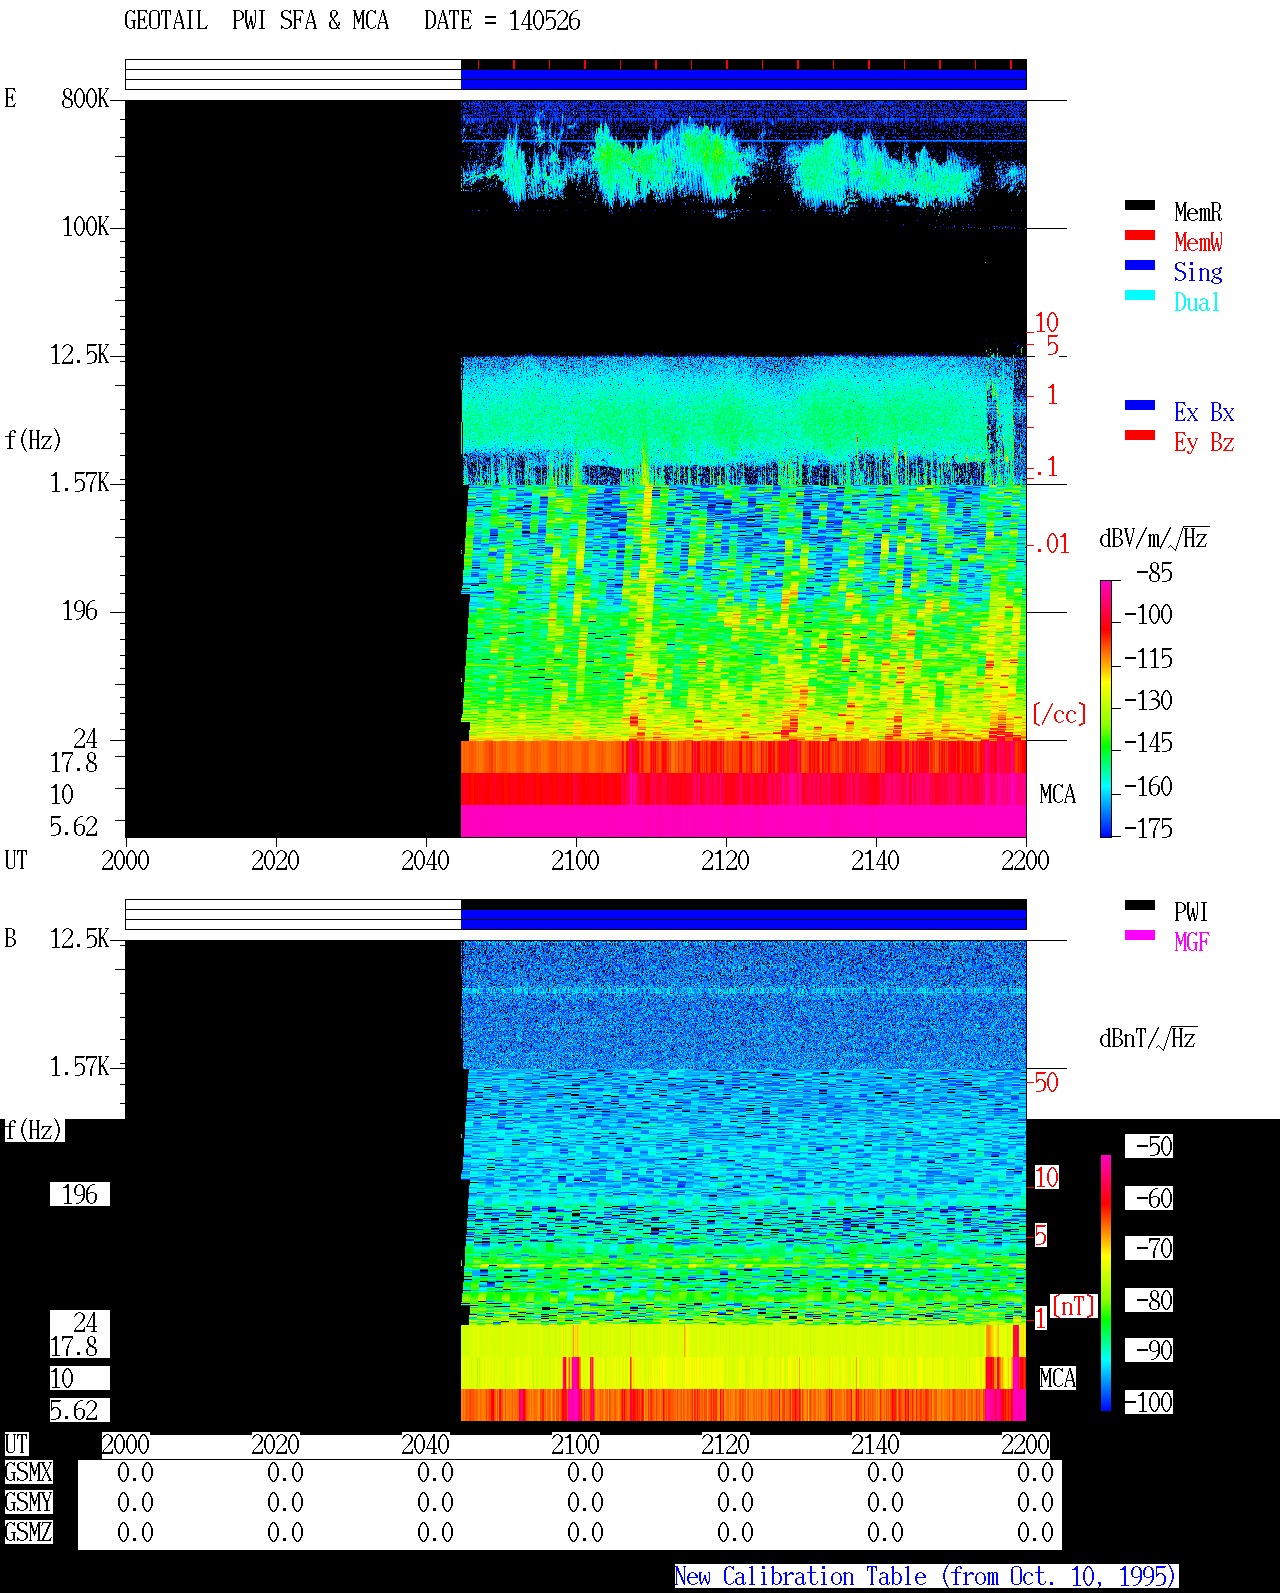Click the blue mode status bar above the E spectrogram
Image resolution: width=1280 pixels, height=1593 pixels.
(743, 79)
